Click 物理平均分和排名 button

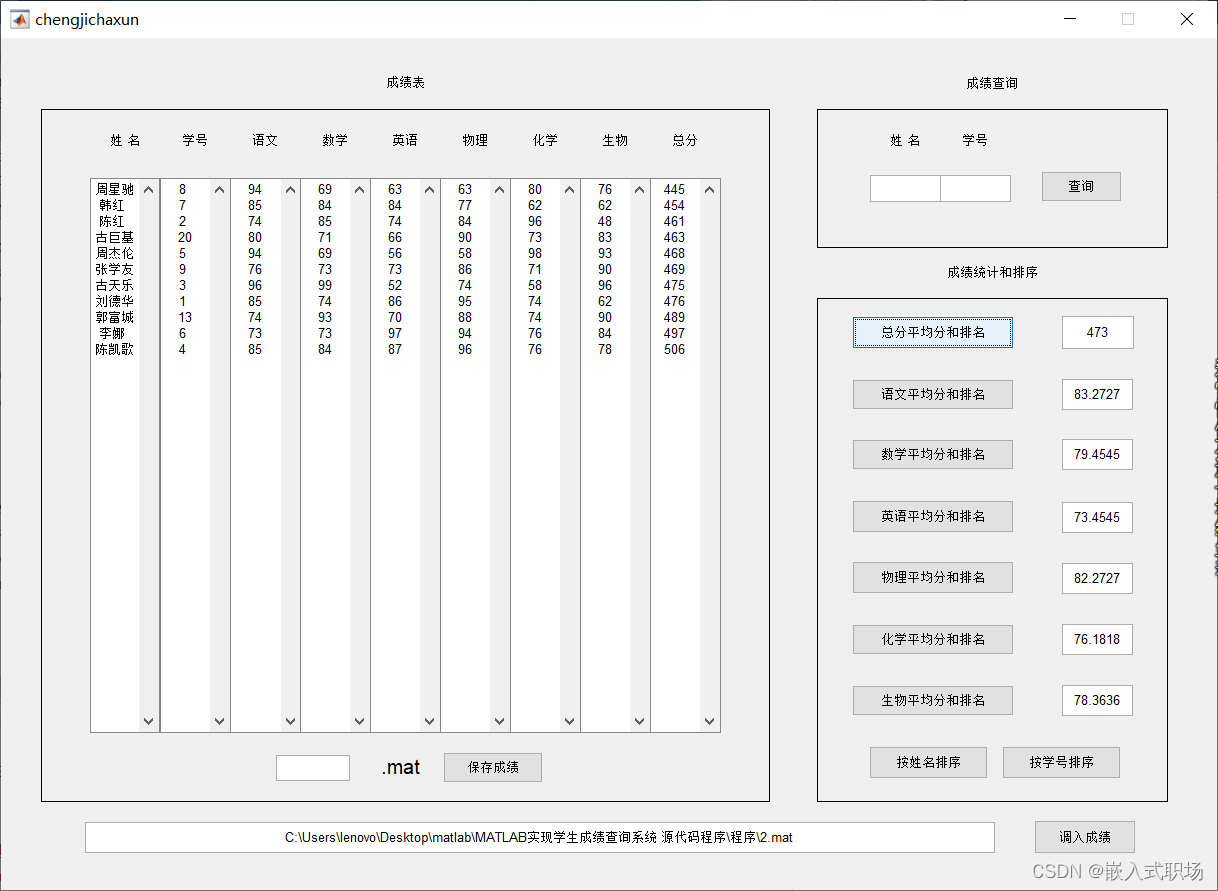click(932, 577)
